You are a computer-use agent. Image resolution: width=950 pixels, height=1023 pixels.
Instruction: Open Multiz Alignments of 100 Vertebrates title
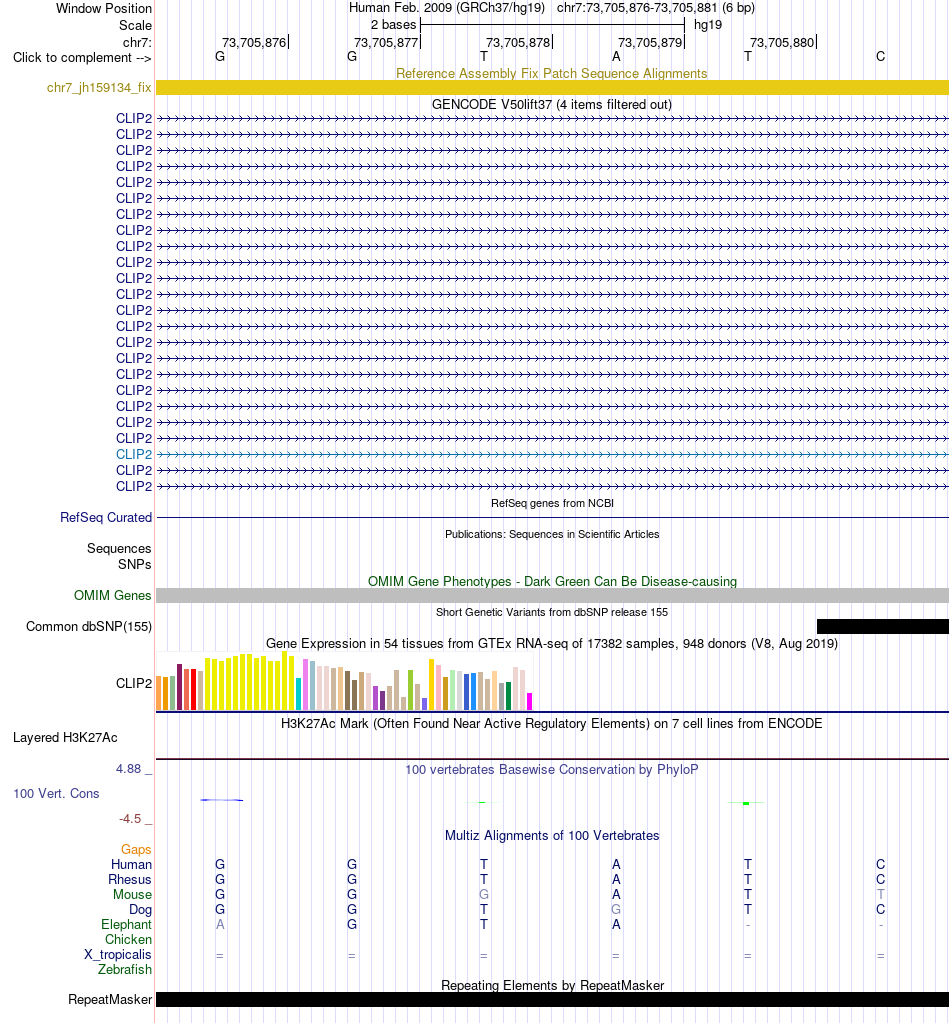[x=552, y=836]
